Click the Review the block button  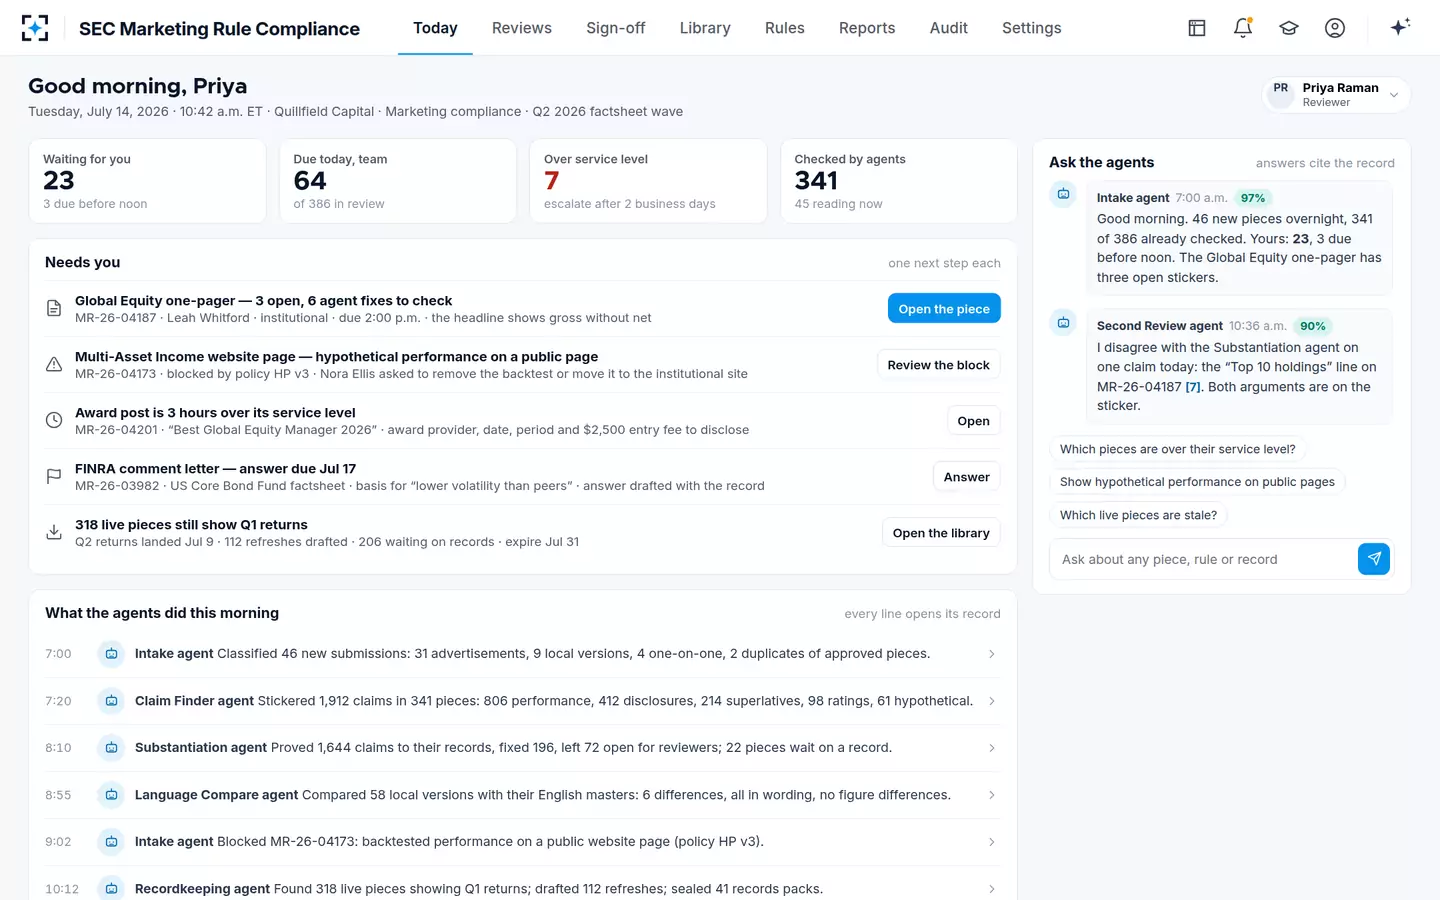click(x=938, y=365)
